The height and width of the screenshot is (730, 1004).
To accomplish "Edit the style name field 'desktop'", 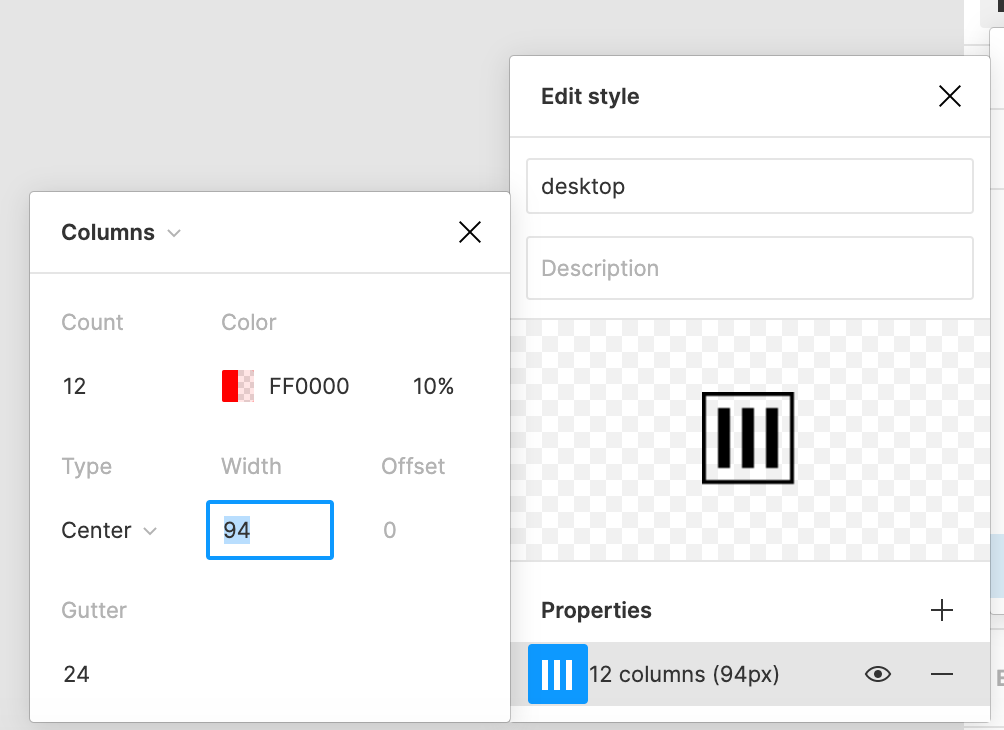I will click(749, 186).
